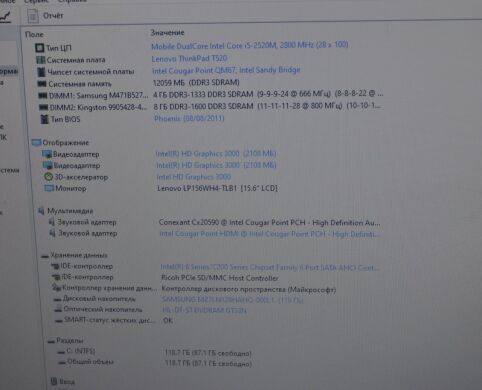Click the first IDE-контроллер icon
482x390 pixels.
(55, 266)
